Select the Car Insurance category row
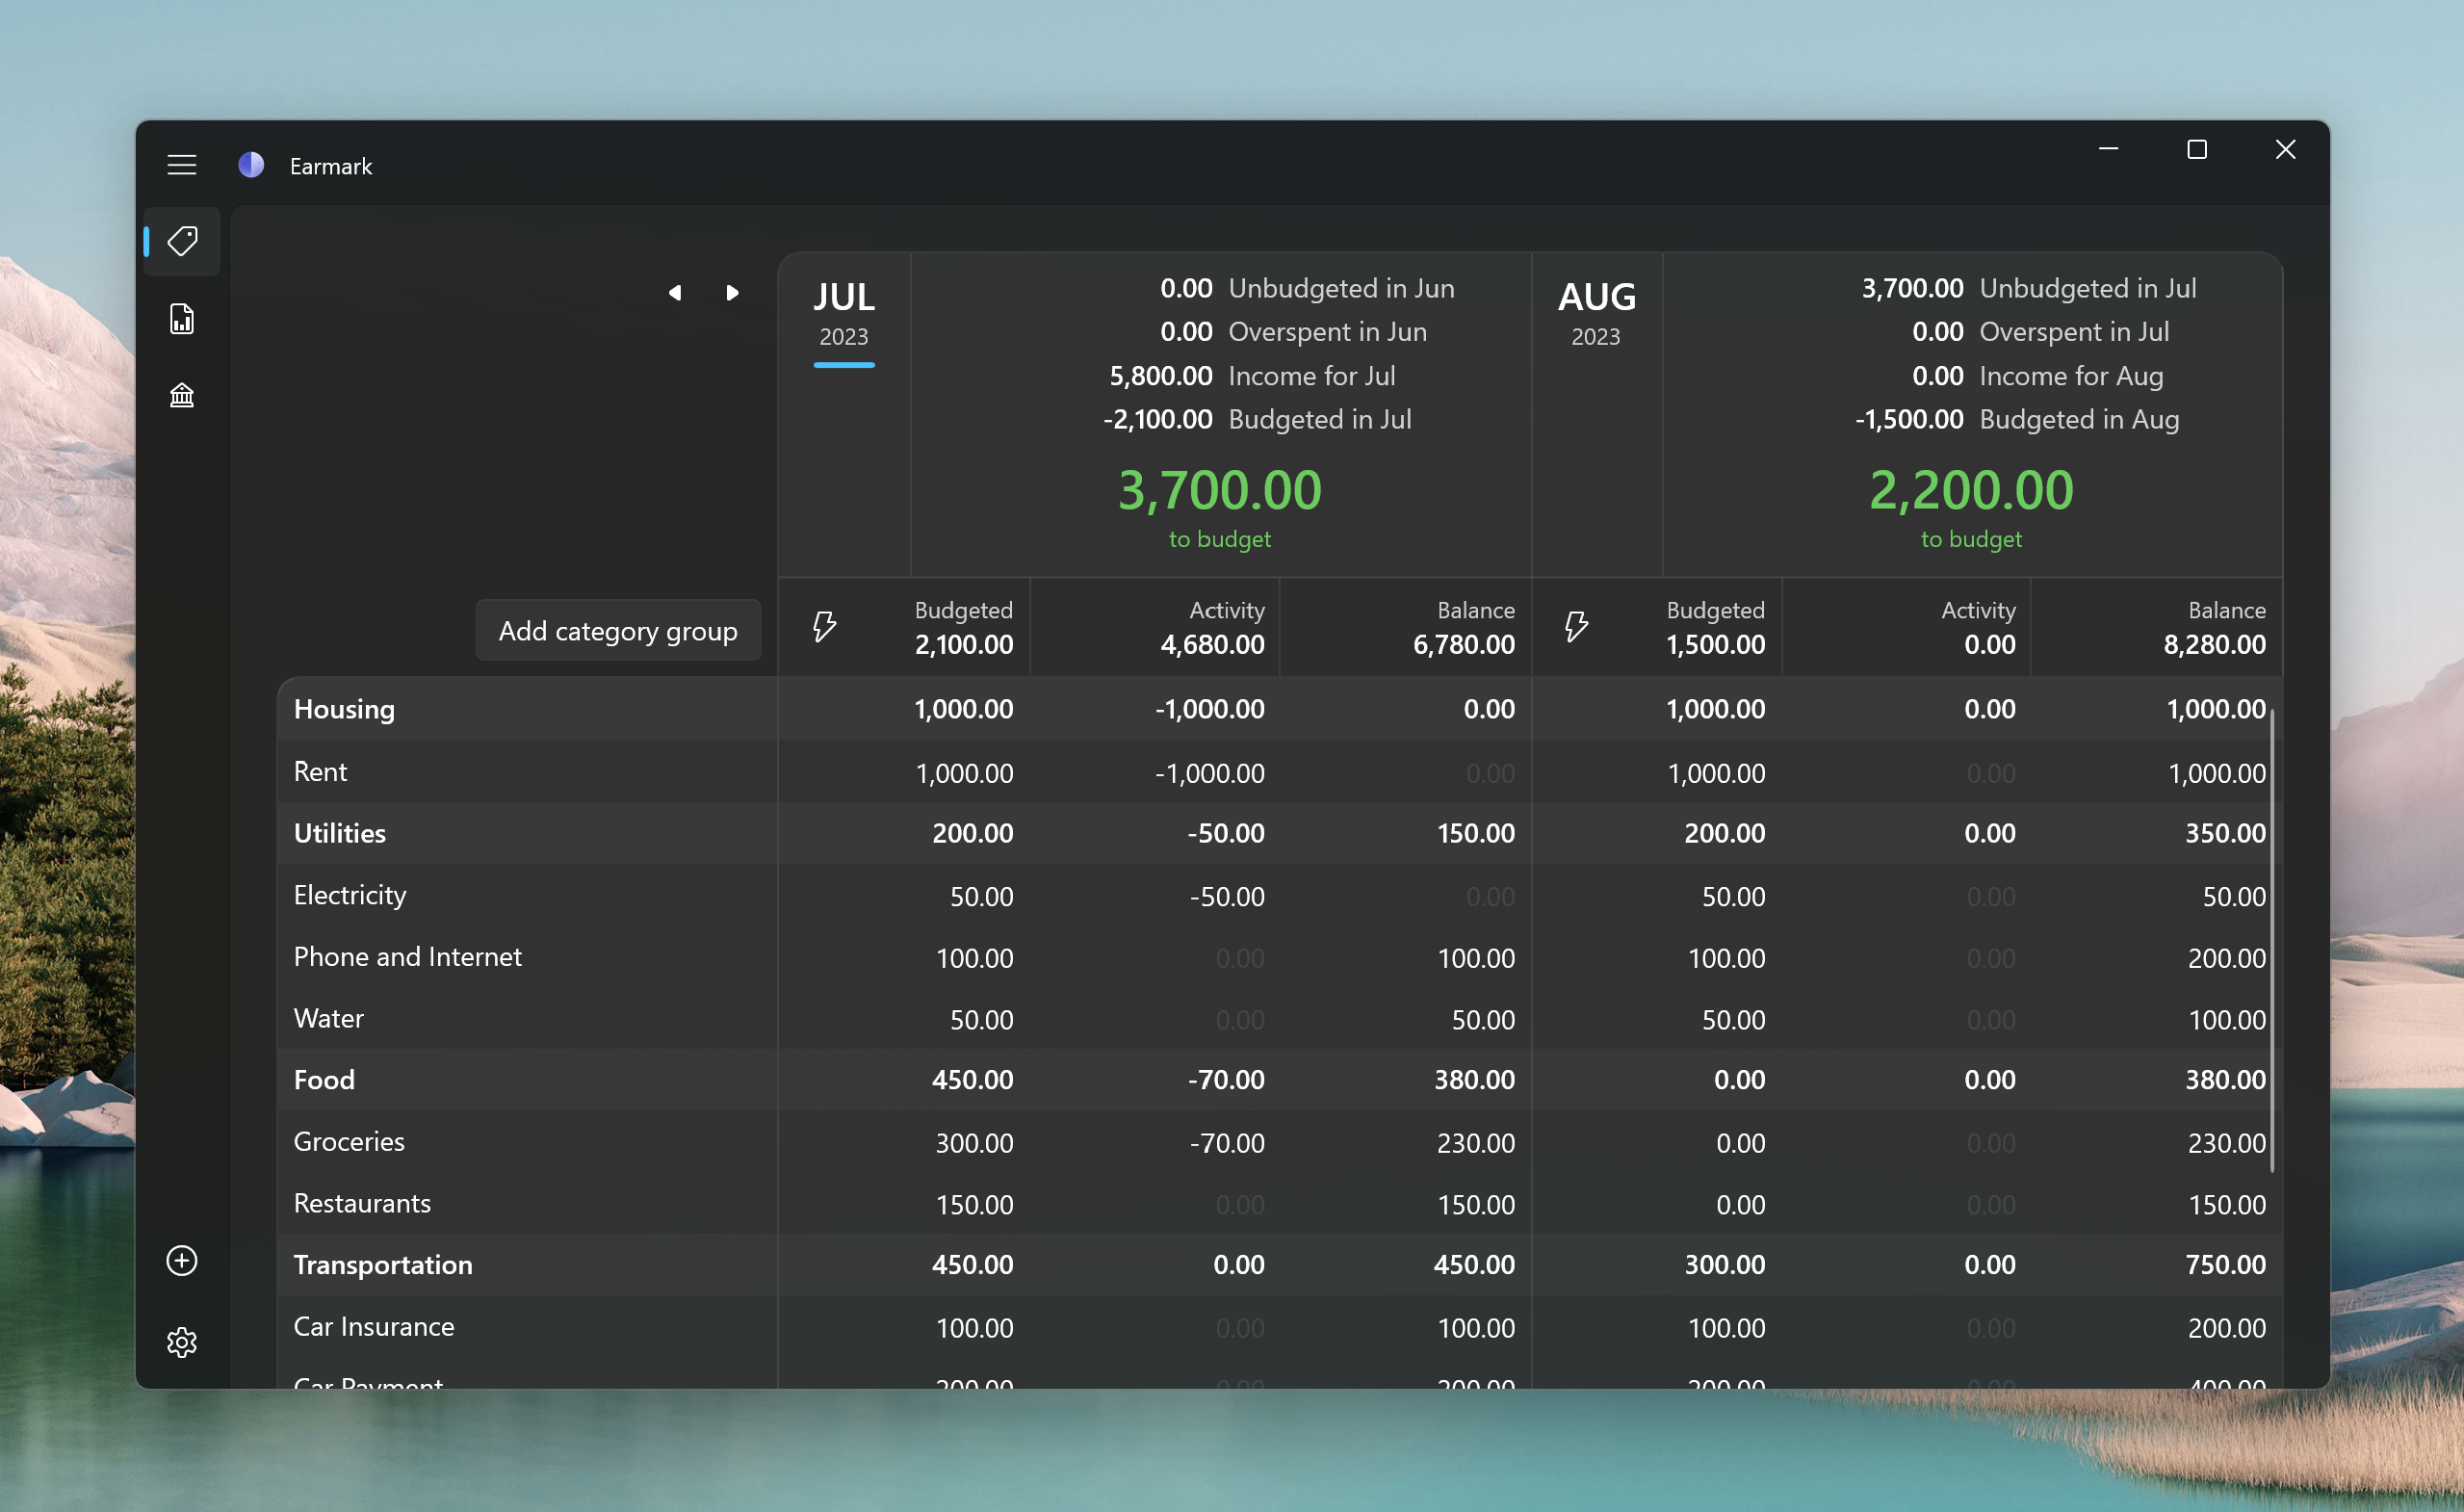 (374, 1327)
